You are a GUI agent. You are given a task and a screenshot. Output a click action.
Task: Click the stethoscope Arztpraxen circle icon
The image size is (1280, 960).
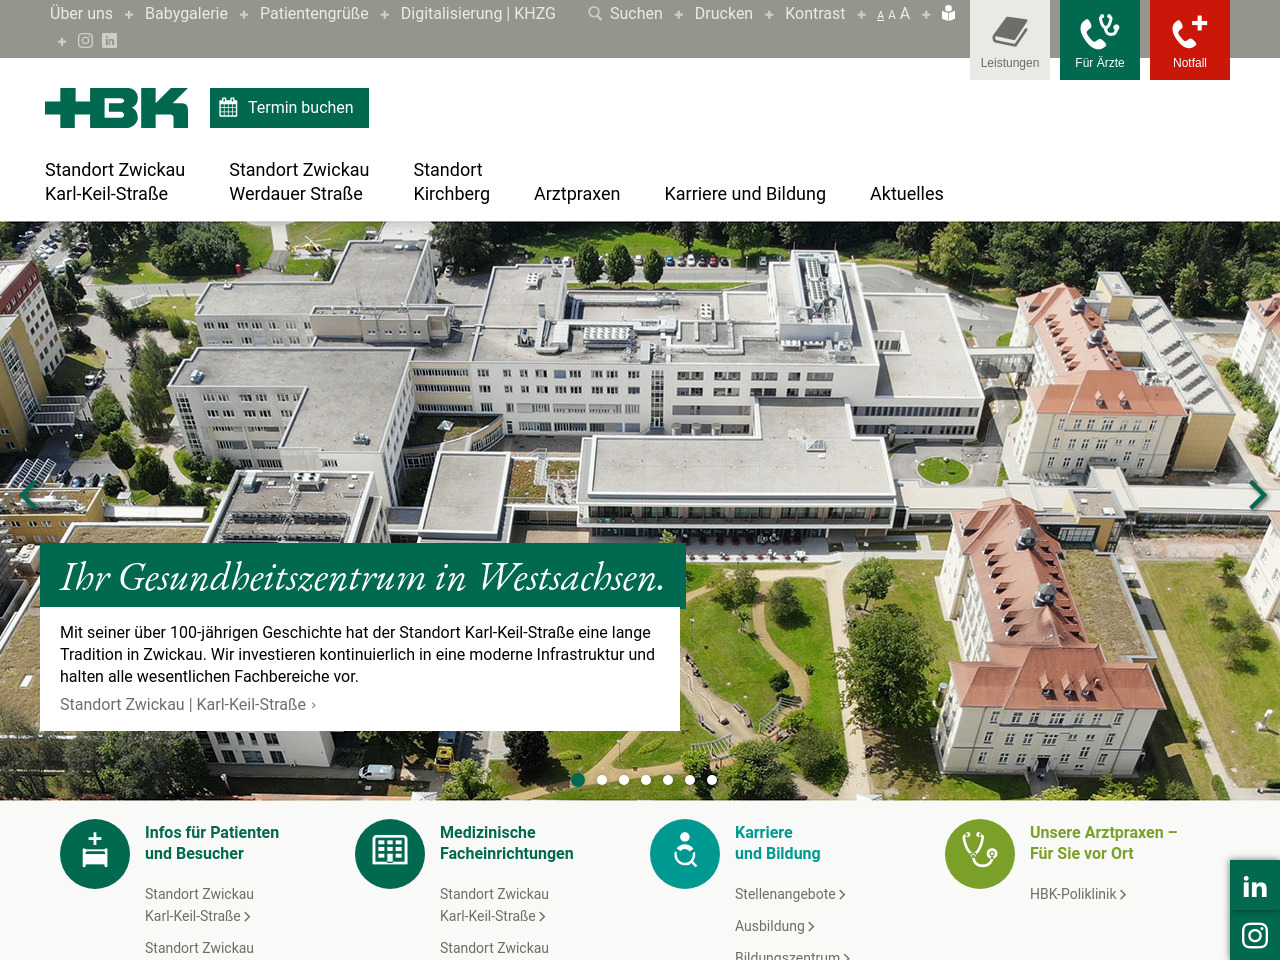point(979,854)
